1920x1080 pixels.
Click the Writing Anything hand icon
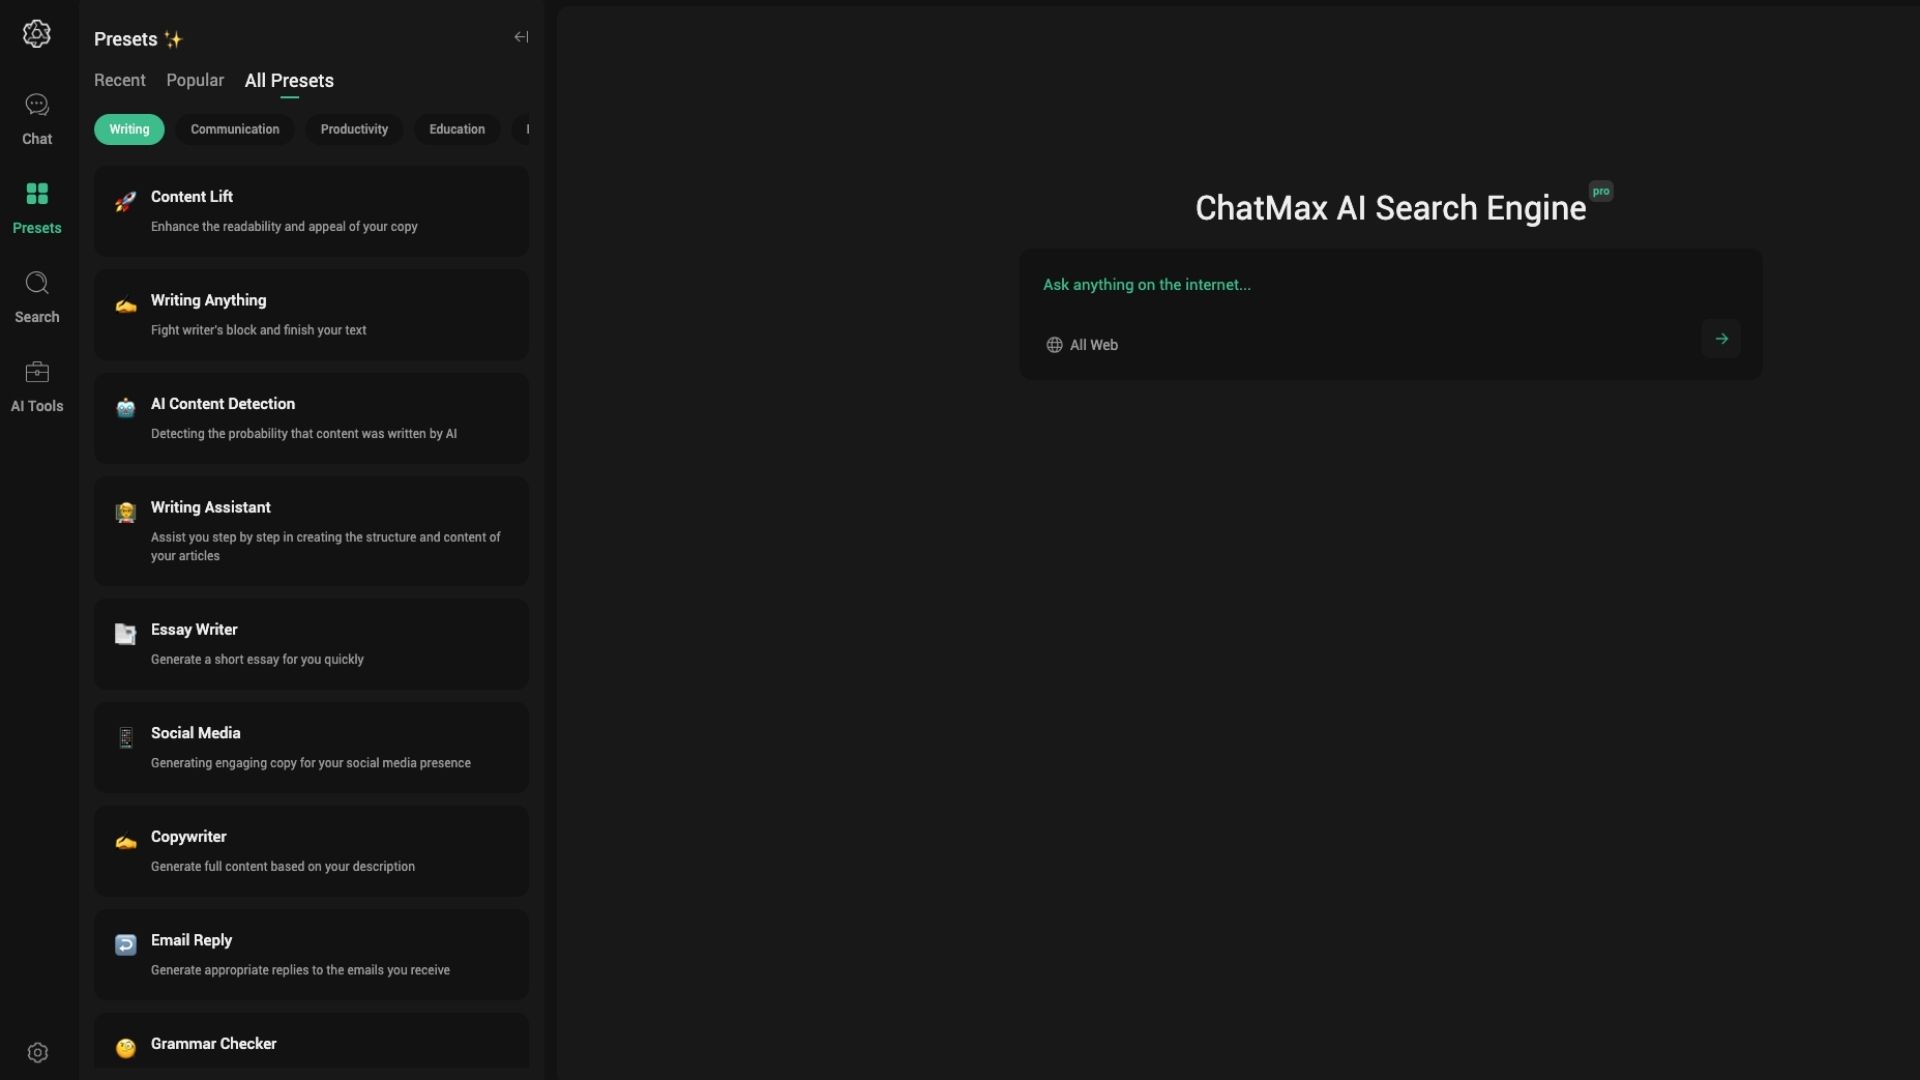125,306
